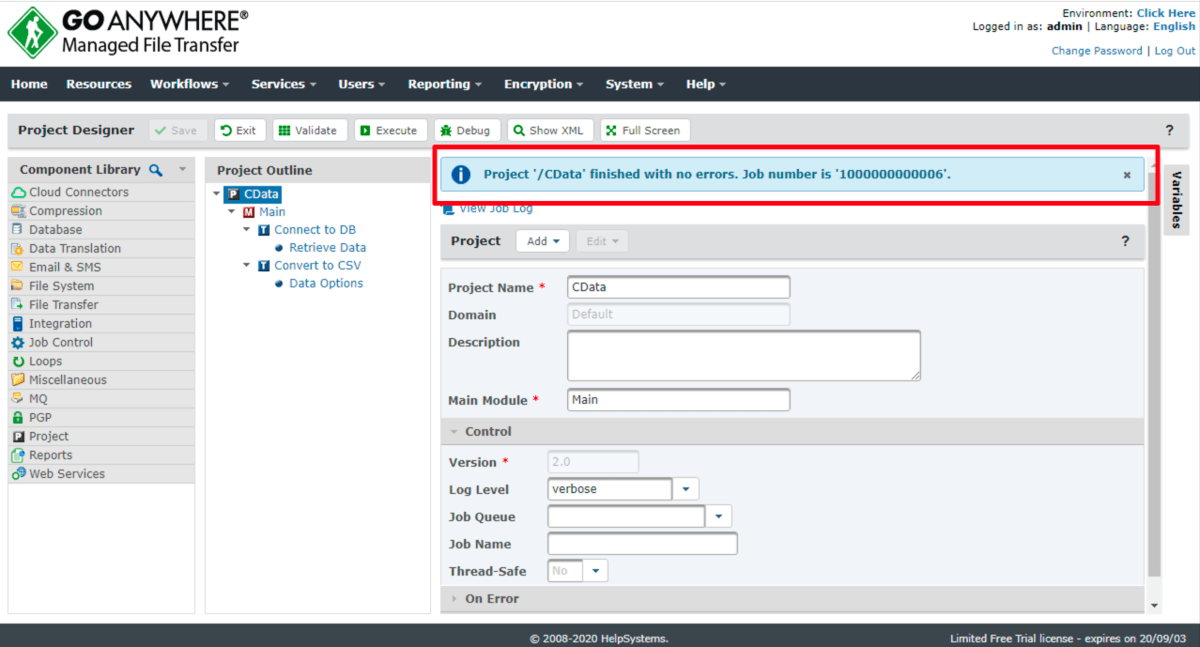This screenshot has width=1200, height=647.
Task: Click the Compression category icon
Action: coord(18,211)
